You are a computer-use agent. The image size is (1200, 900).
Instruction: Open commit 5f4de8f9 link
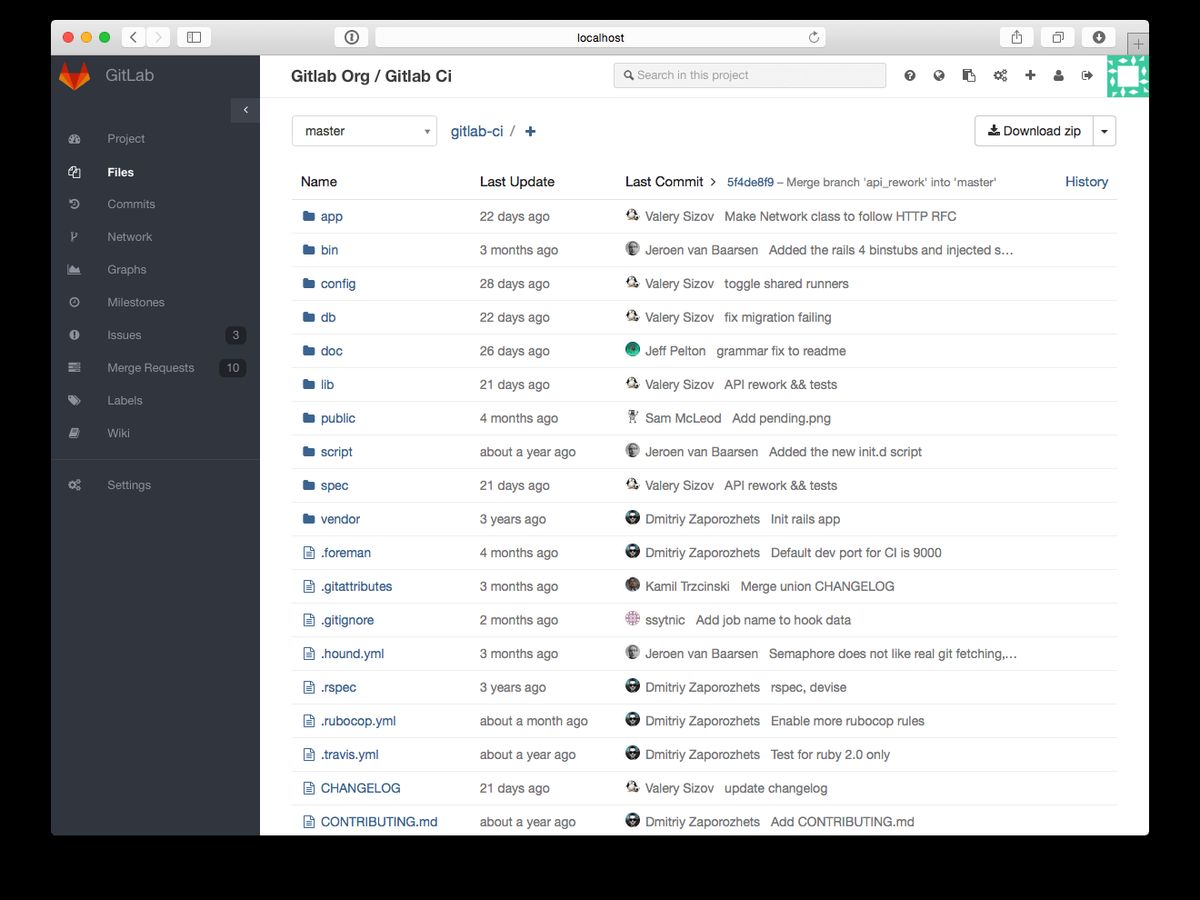(750, 182)
